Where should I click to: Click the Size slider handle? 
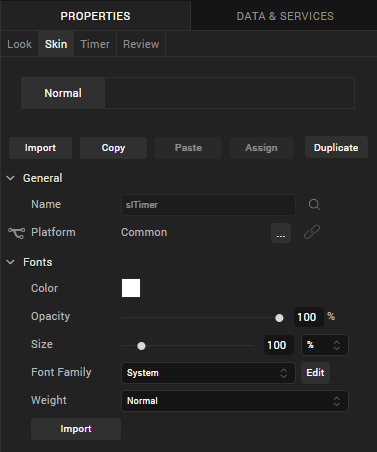click(141, 346)
